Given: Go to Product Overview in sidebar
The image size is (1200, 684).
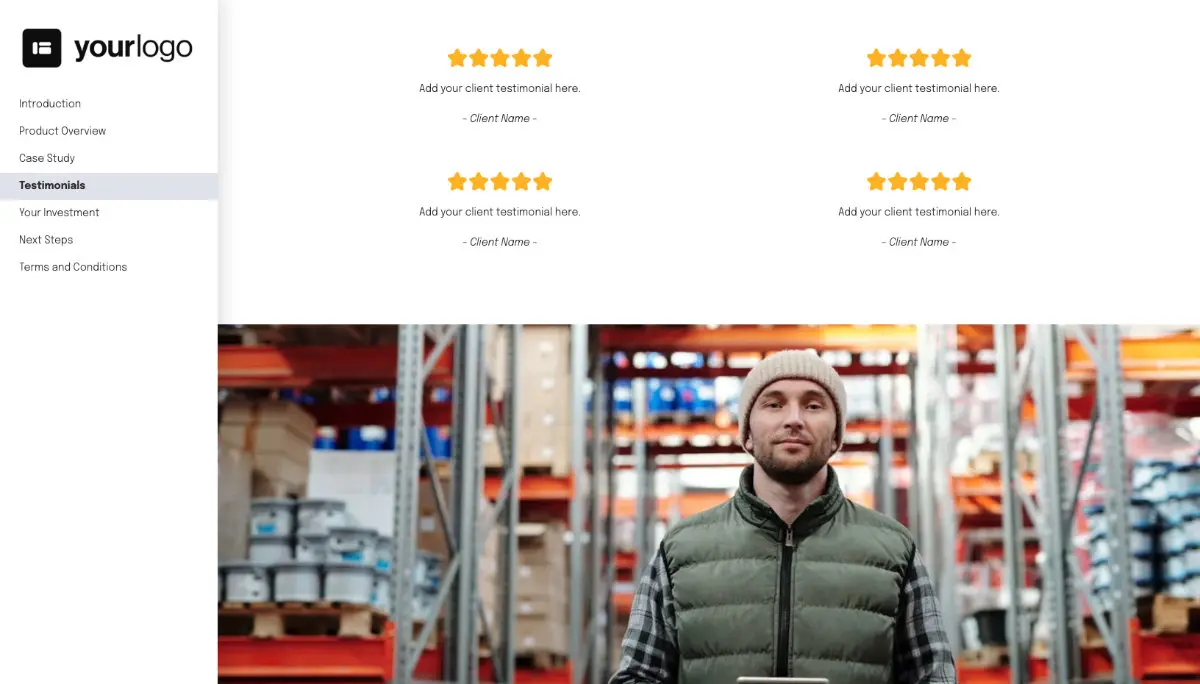Looking at the screenshot, I should (62, 131).
